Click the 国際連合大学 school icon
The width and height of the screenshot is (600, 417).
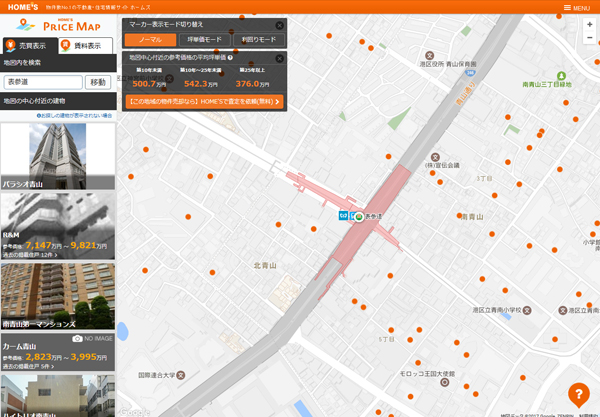click(181, 375)
